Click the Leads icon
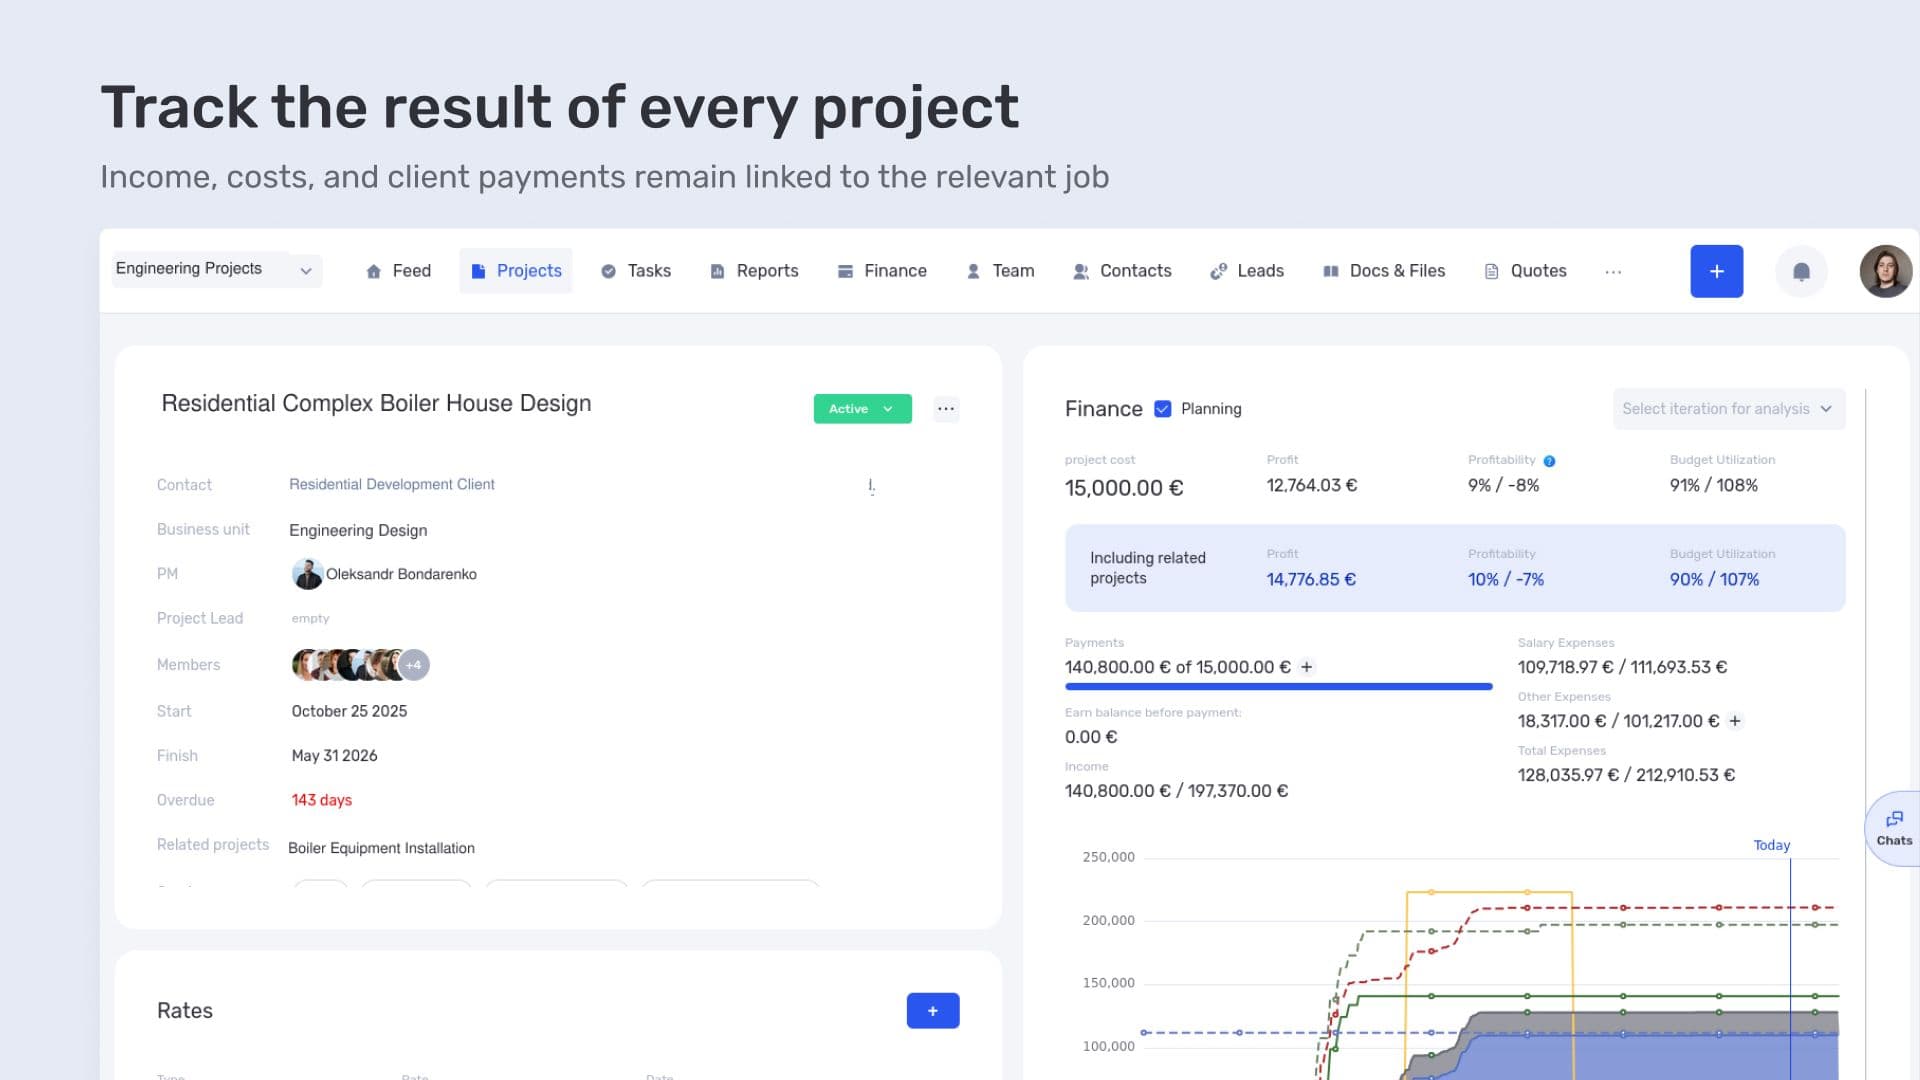This screenshot has height=1080, width=1920. 1218,271
